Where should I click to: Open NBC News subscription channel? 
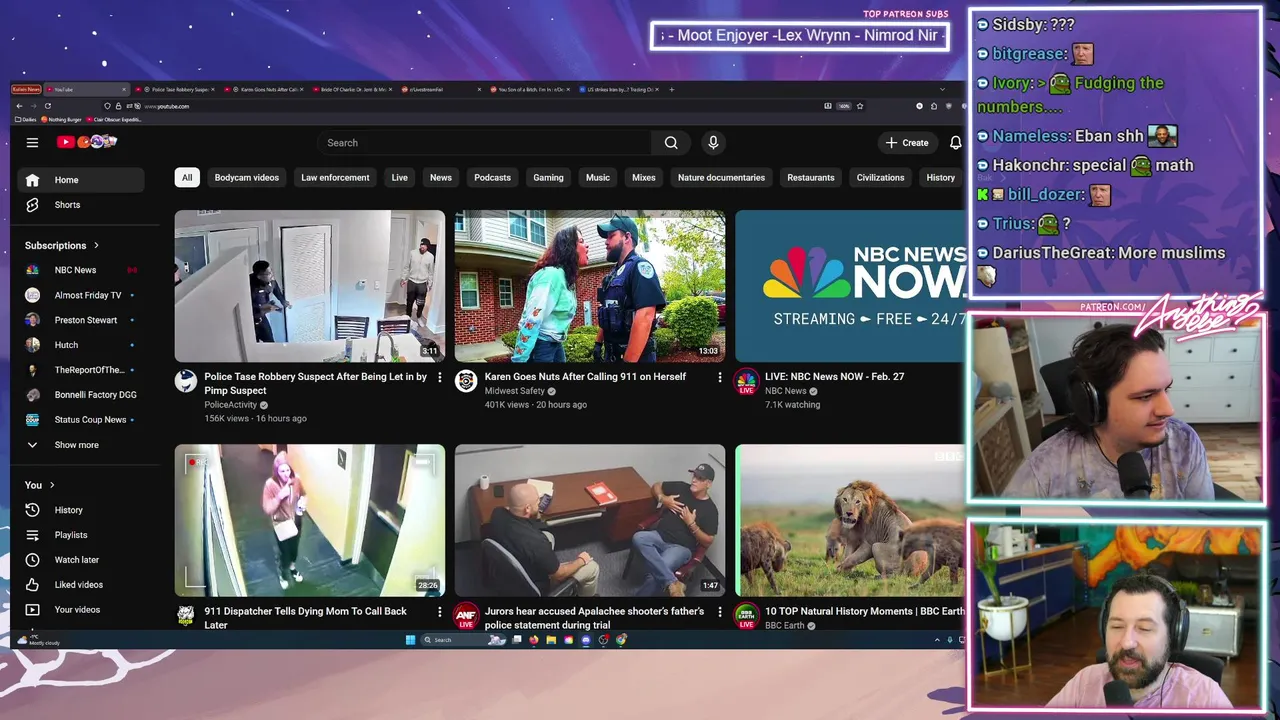click(x=80, y=270)
